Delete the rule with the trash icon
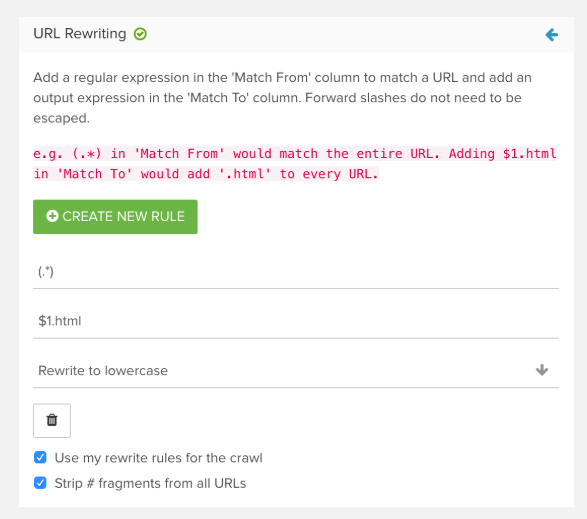Image resolution: width=587 pixels, height=519 pixels. point(52,420)
